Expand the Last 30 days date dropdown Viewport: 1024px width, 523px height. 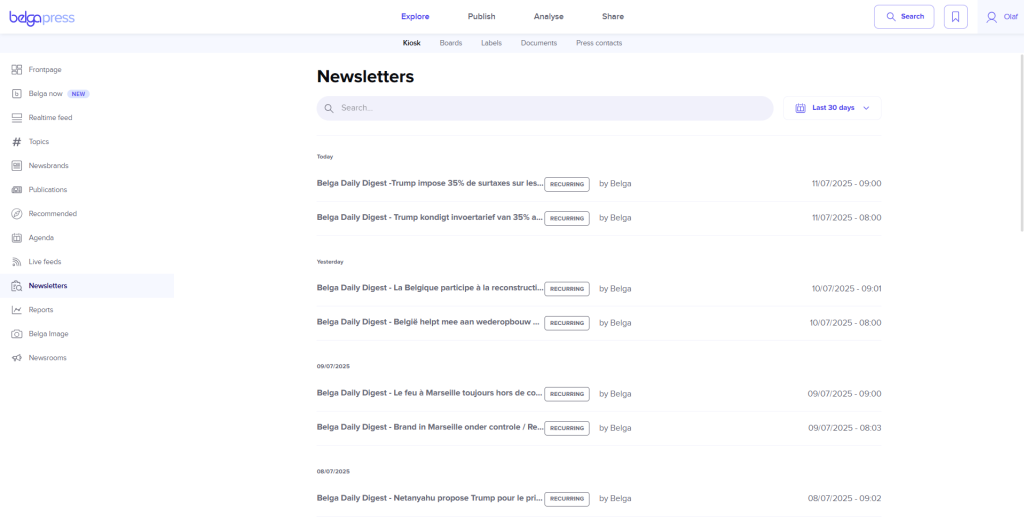click(x=832, y=108)
